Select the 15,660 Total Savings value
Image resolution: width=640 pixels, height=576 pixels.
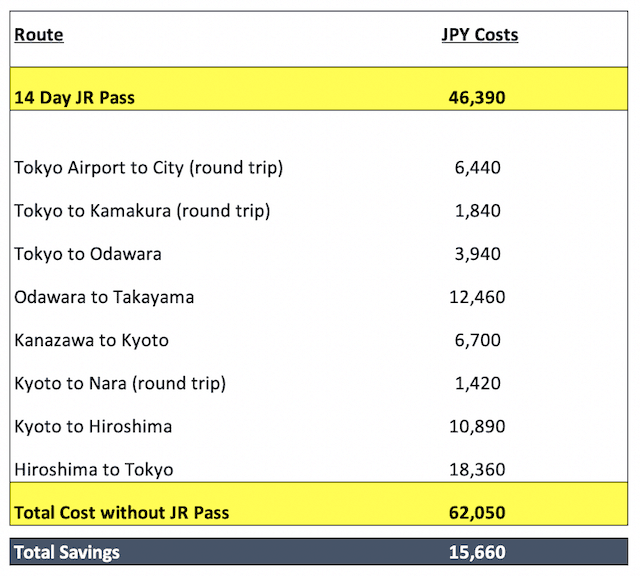pyautogui.click(x=477, y=552)
